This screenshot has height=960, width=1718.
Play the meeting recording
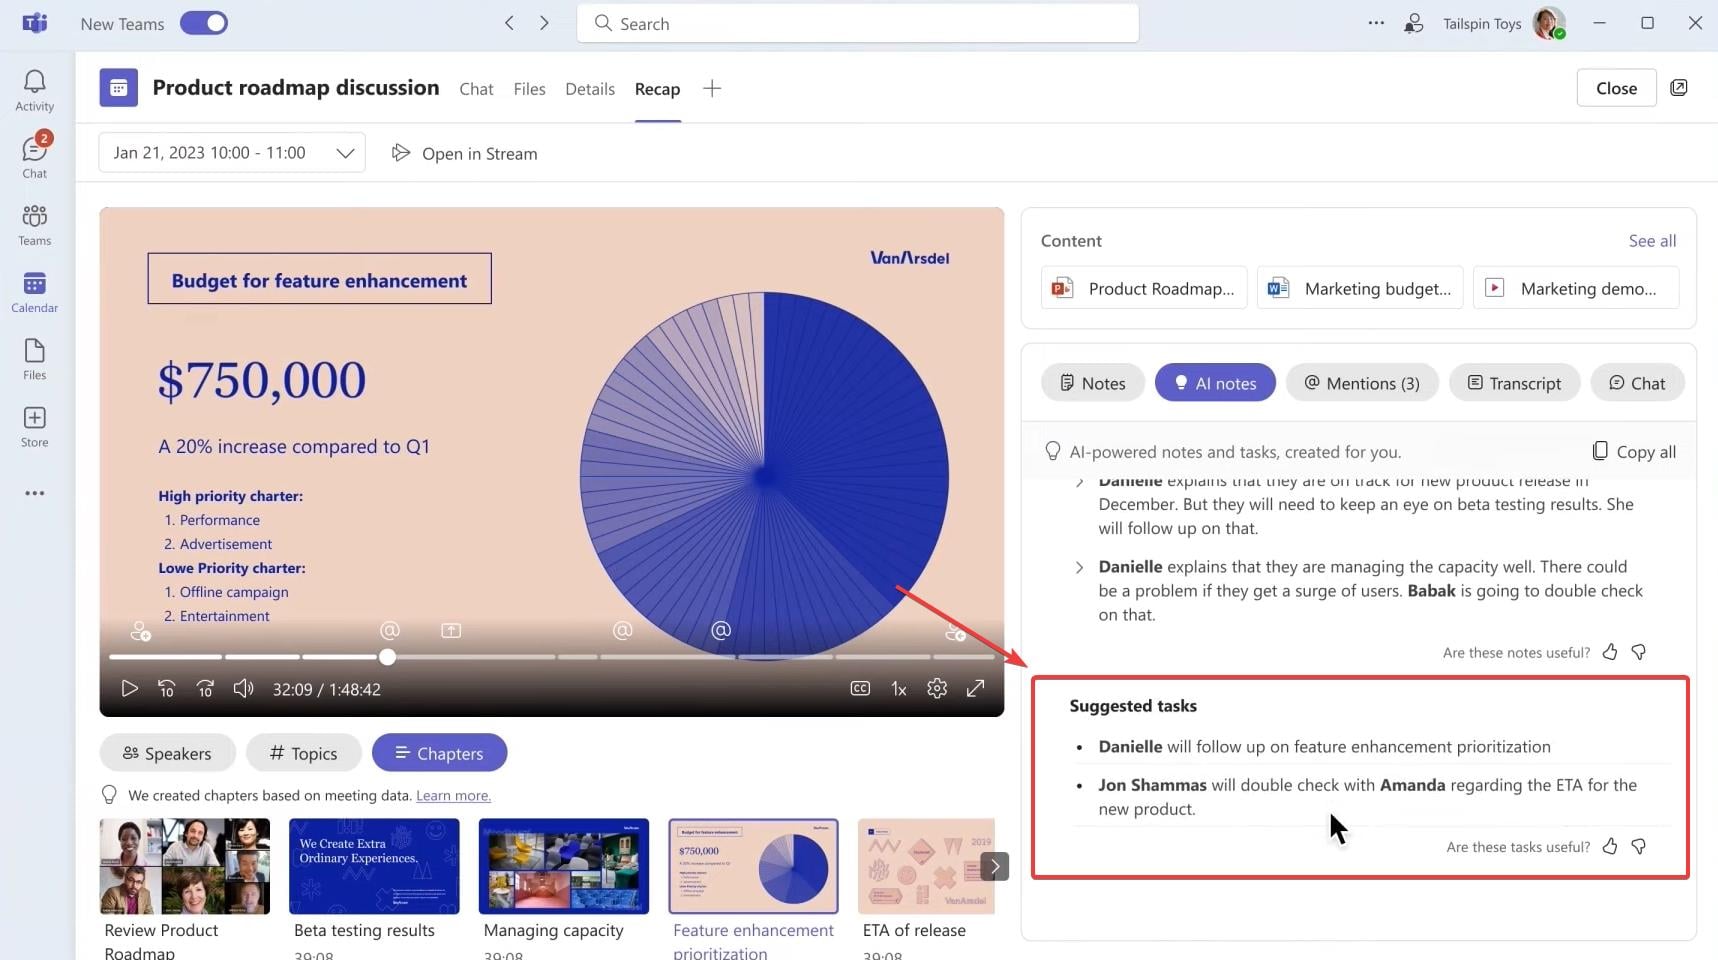pos(129,688)
